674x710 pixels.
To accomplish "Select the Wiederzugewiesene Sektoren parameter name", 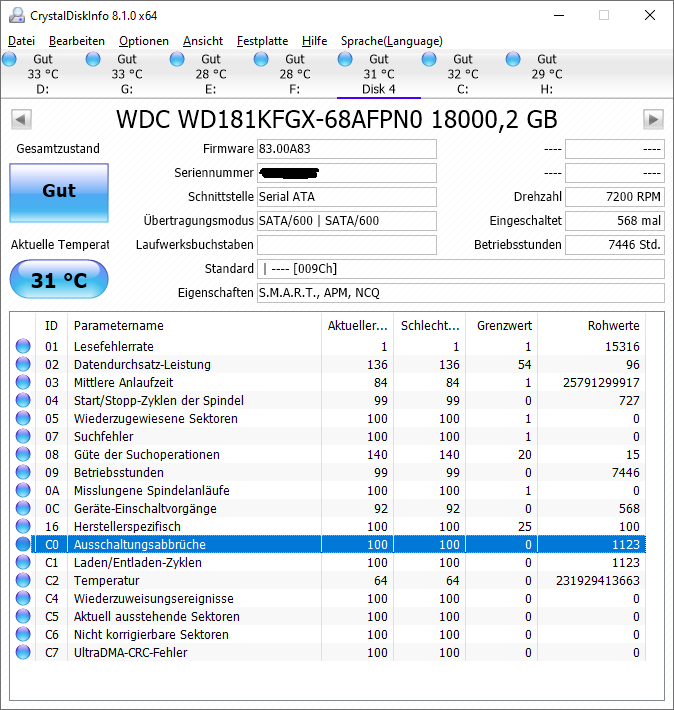I will click(156, 418).
